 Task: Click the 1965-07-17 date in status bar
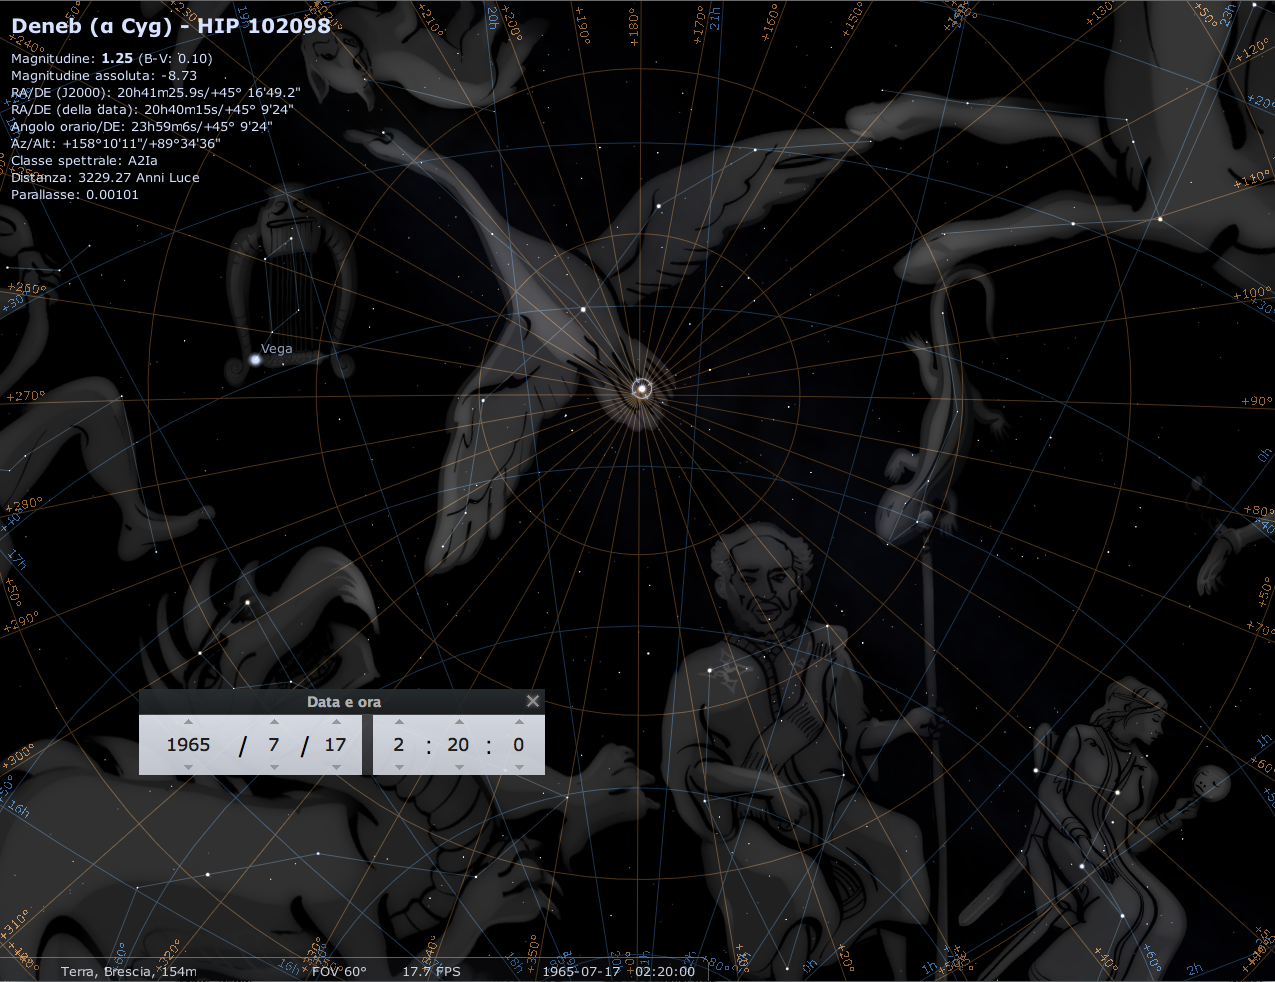[x=581, y=971]
